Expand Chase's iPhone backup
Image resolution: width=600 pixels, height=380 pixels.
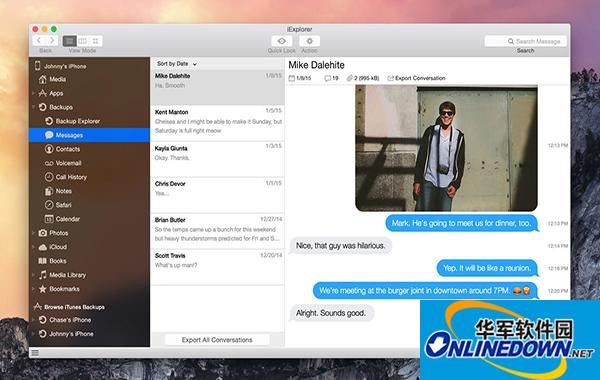click(33, 320)
